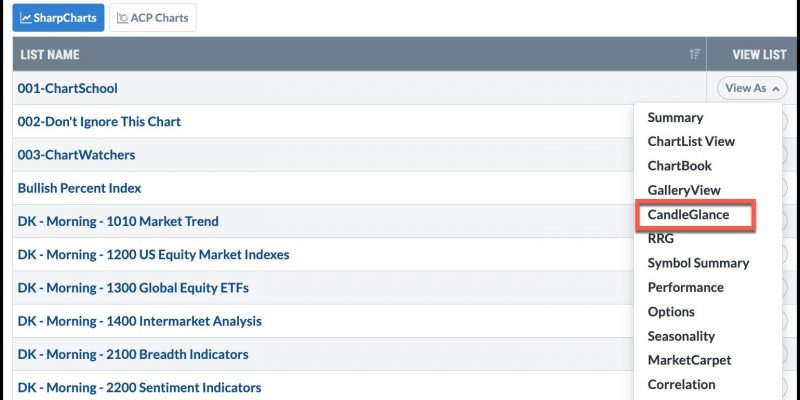Open the Bullish Percent Index list
The height and width of the screenshot is (400, 800).
click(79, 188)
